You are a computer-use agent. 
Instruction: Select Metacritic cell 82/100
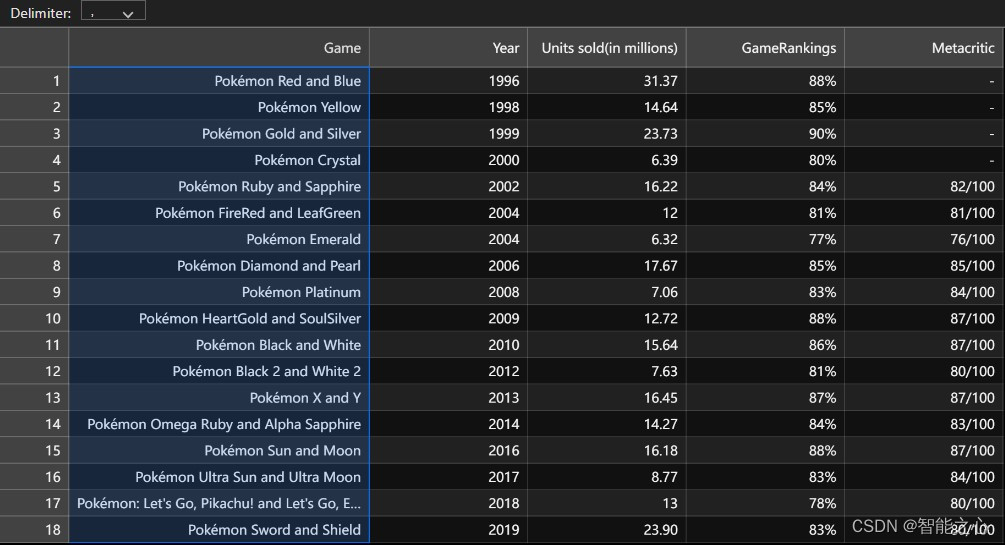click(x=924, y=186)
